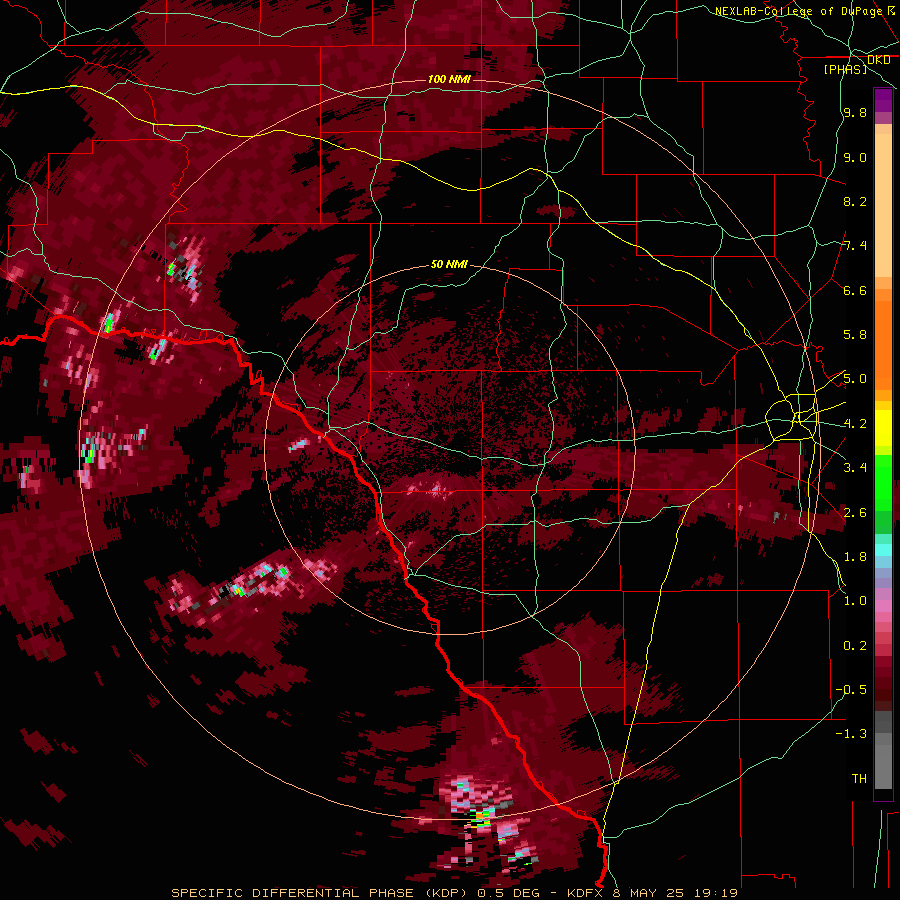The image size is (900, 900).
Task: Click the TH threshold label on the scale
Action: click(x=859, y=779)
